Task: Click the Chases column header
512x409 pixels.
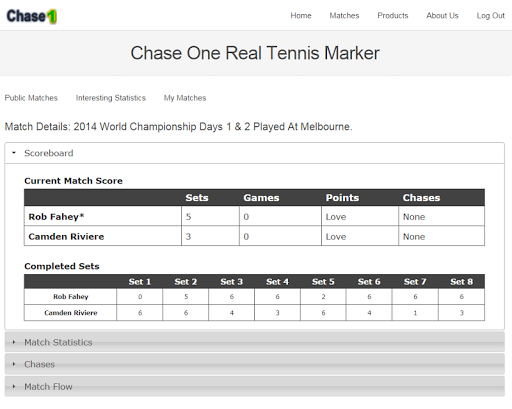Action: [421, 198]
